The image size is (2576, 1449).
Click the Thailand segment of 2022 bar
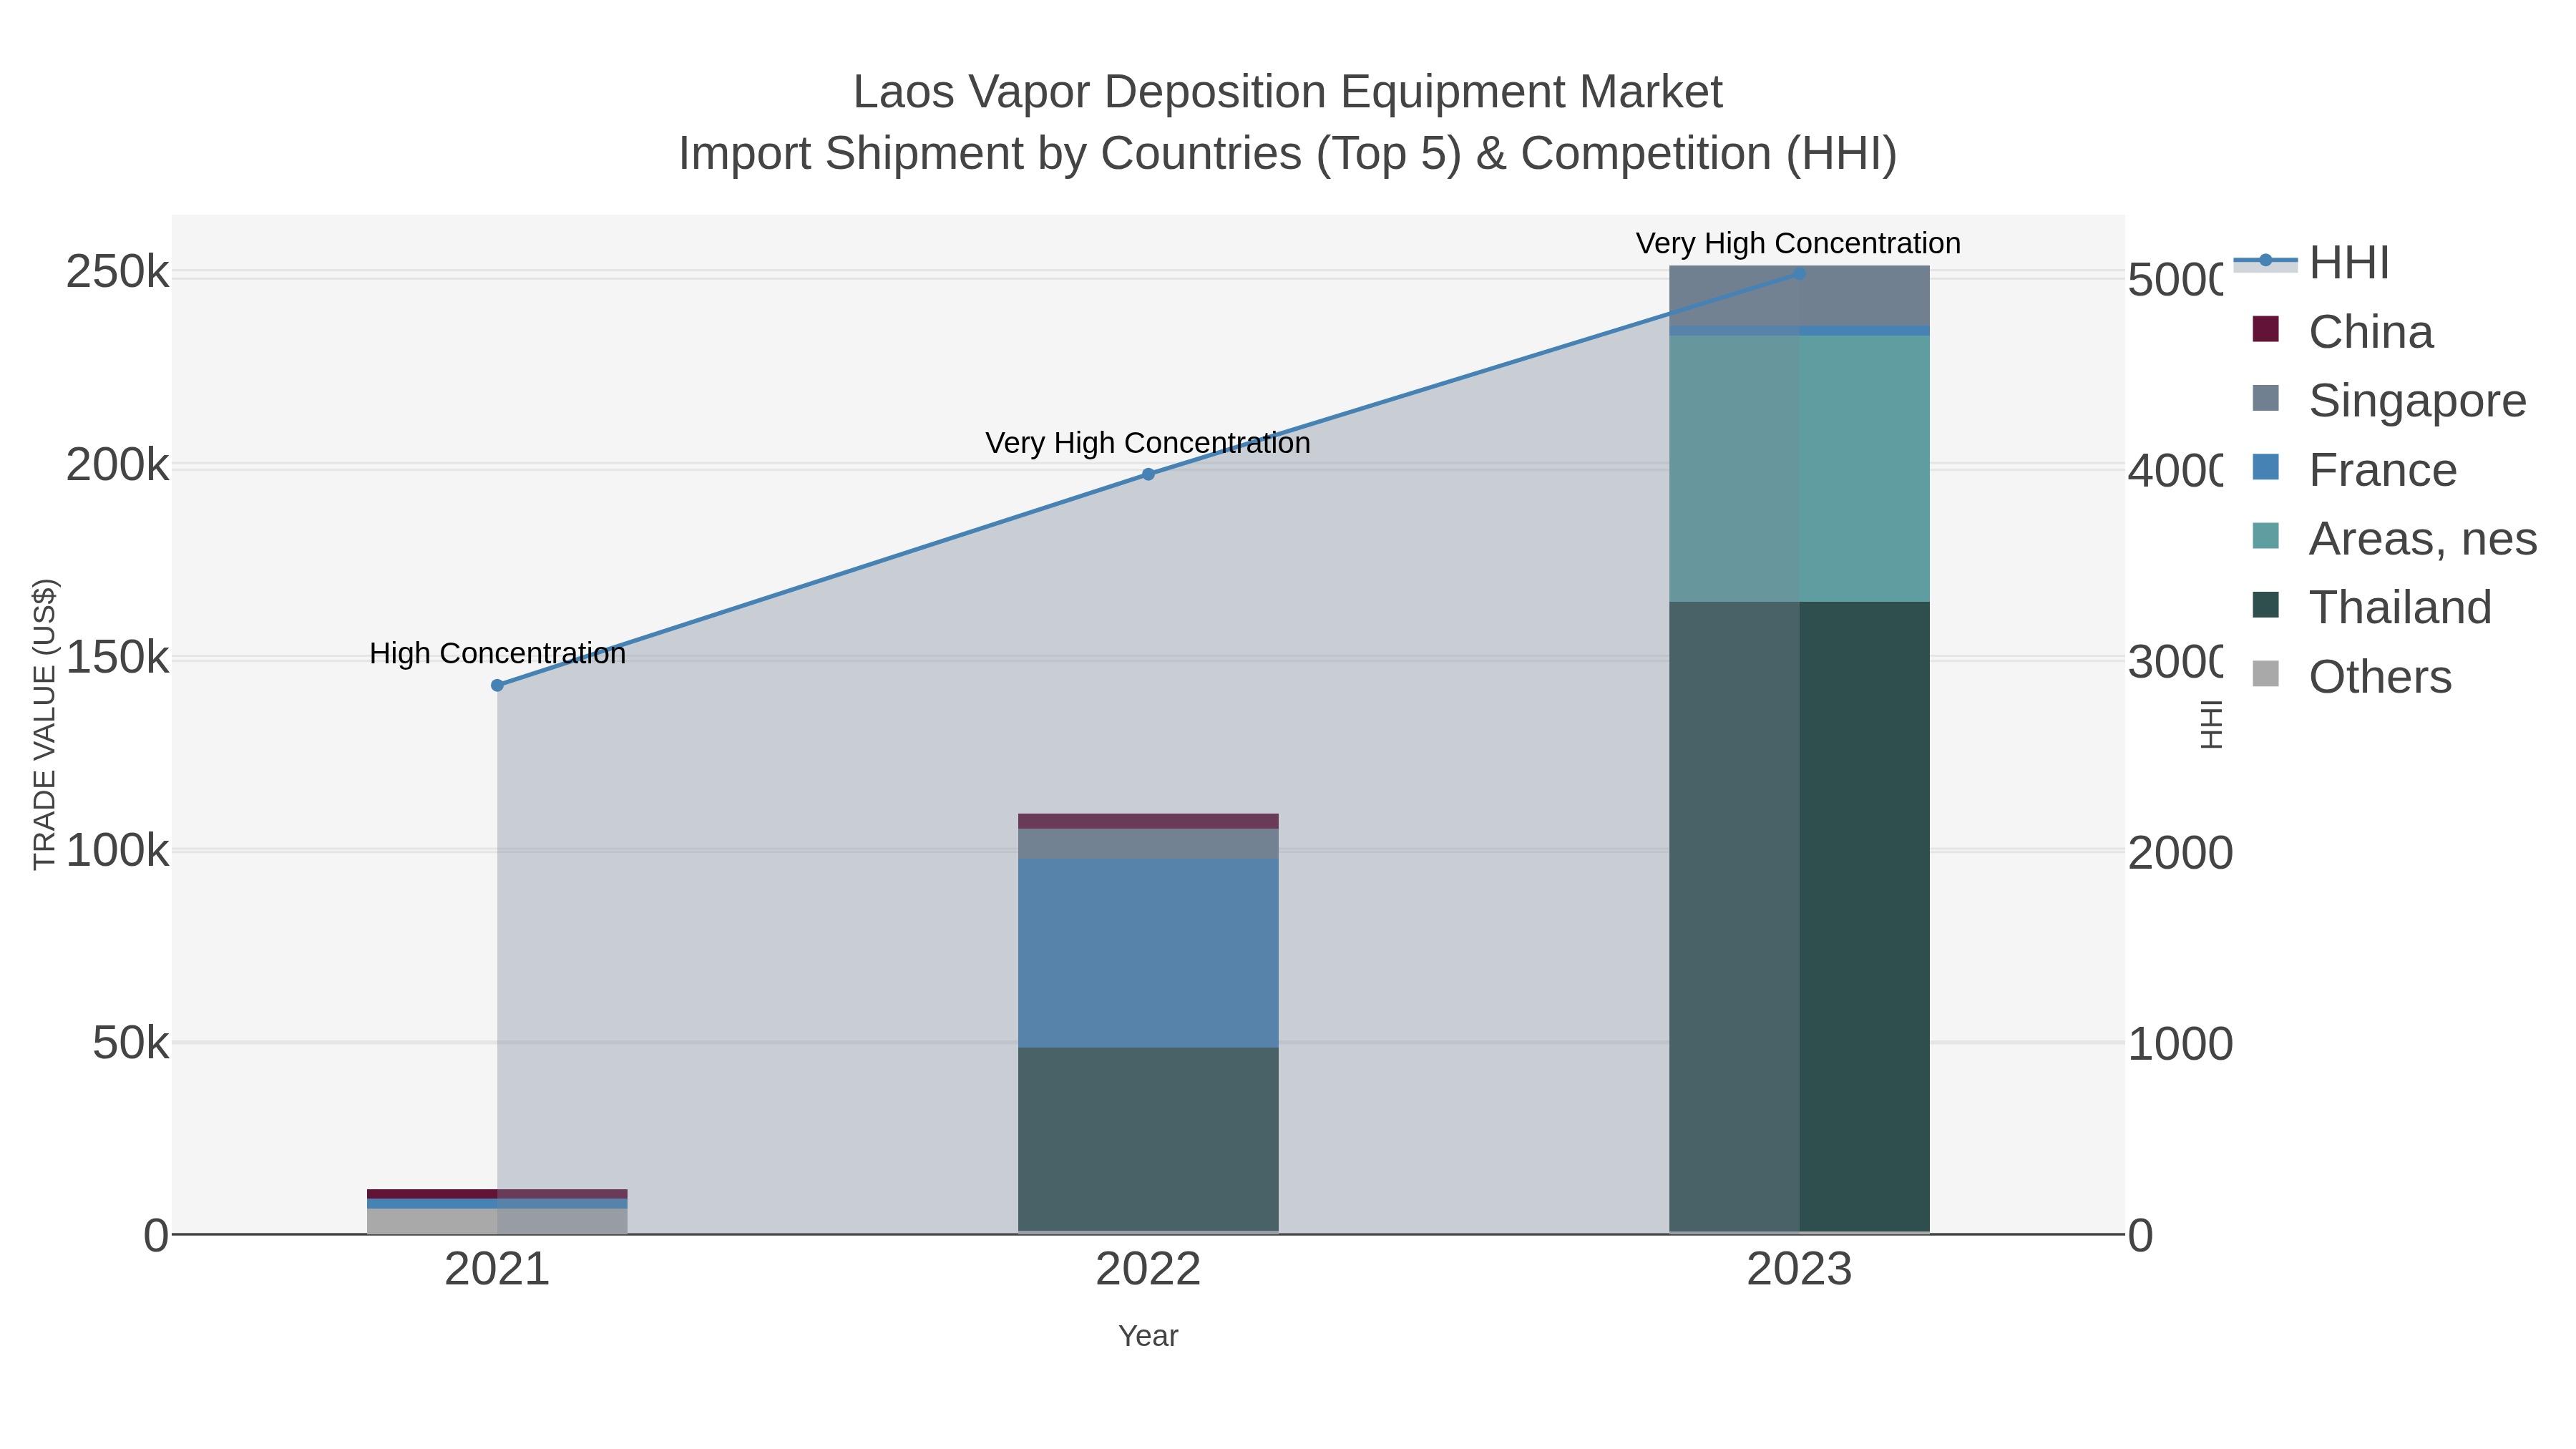point(1148,1139)
